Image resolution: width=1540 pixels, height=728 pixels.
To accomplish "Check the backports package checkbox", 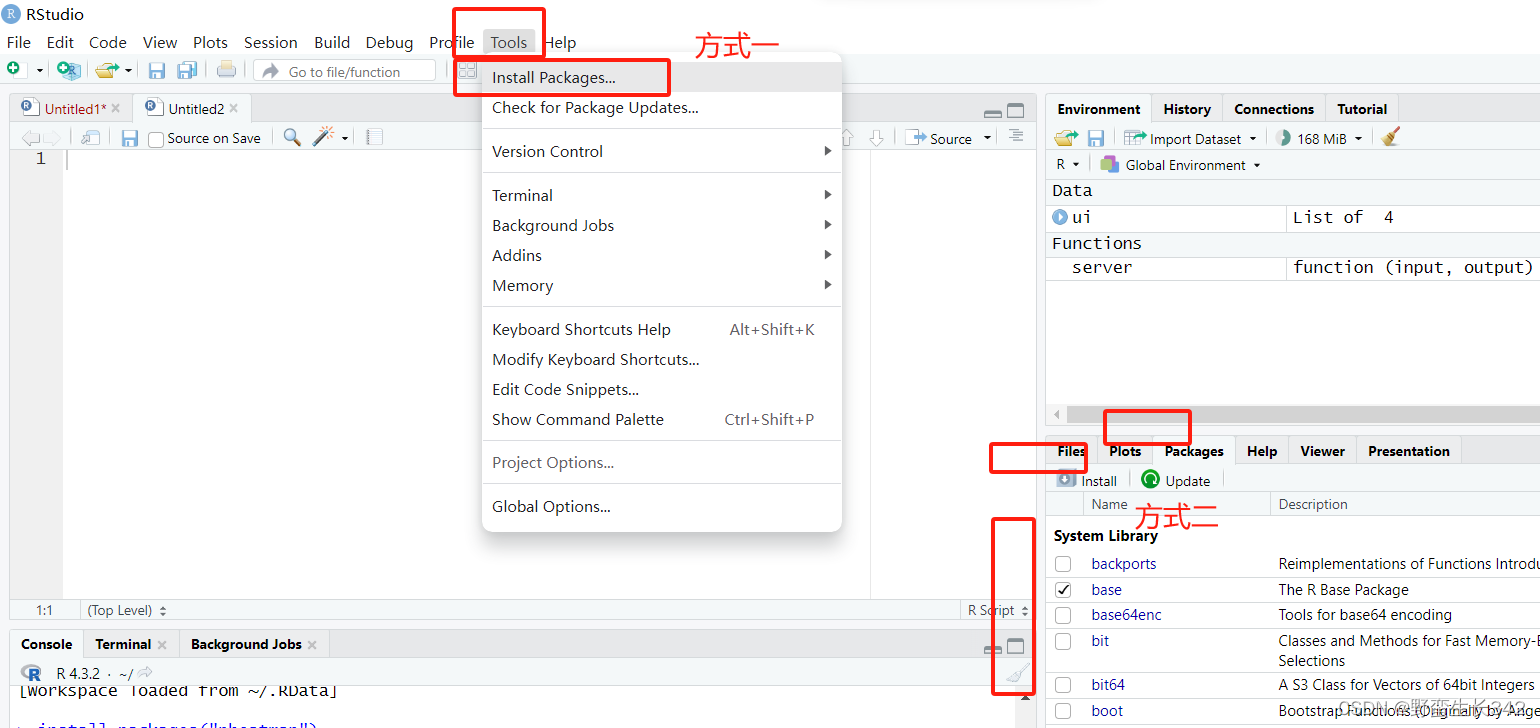I will coord(1063,564).
